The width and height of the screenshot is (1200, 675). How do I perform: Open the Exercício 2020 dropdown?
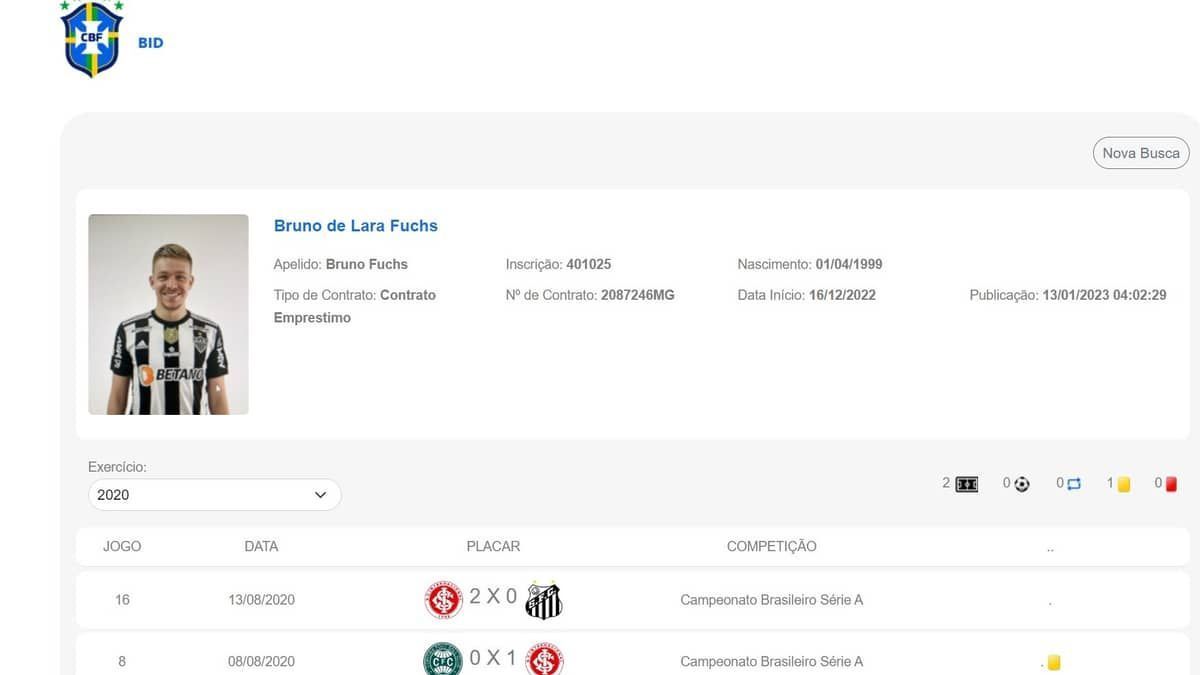click(x=214, y=494)
